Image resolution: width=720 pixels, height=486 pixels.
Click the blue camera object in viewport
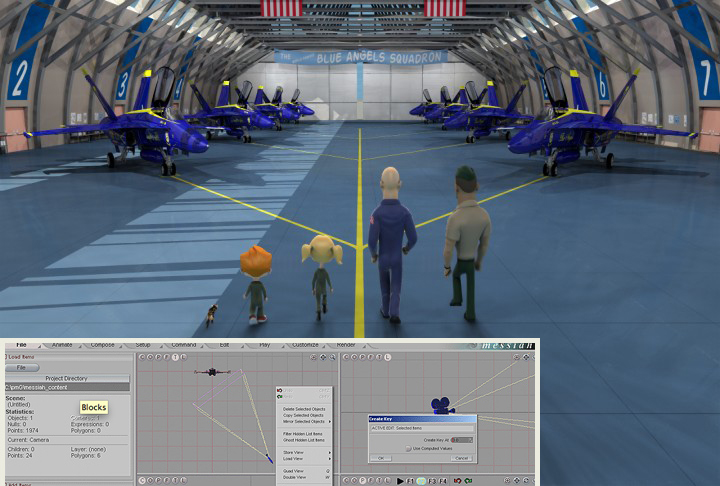(442, 406)
